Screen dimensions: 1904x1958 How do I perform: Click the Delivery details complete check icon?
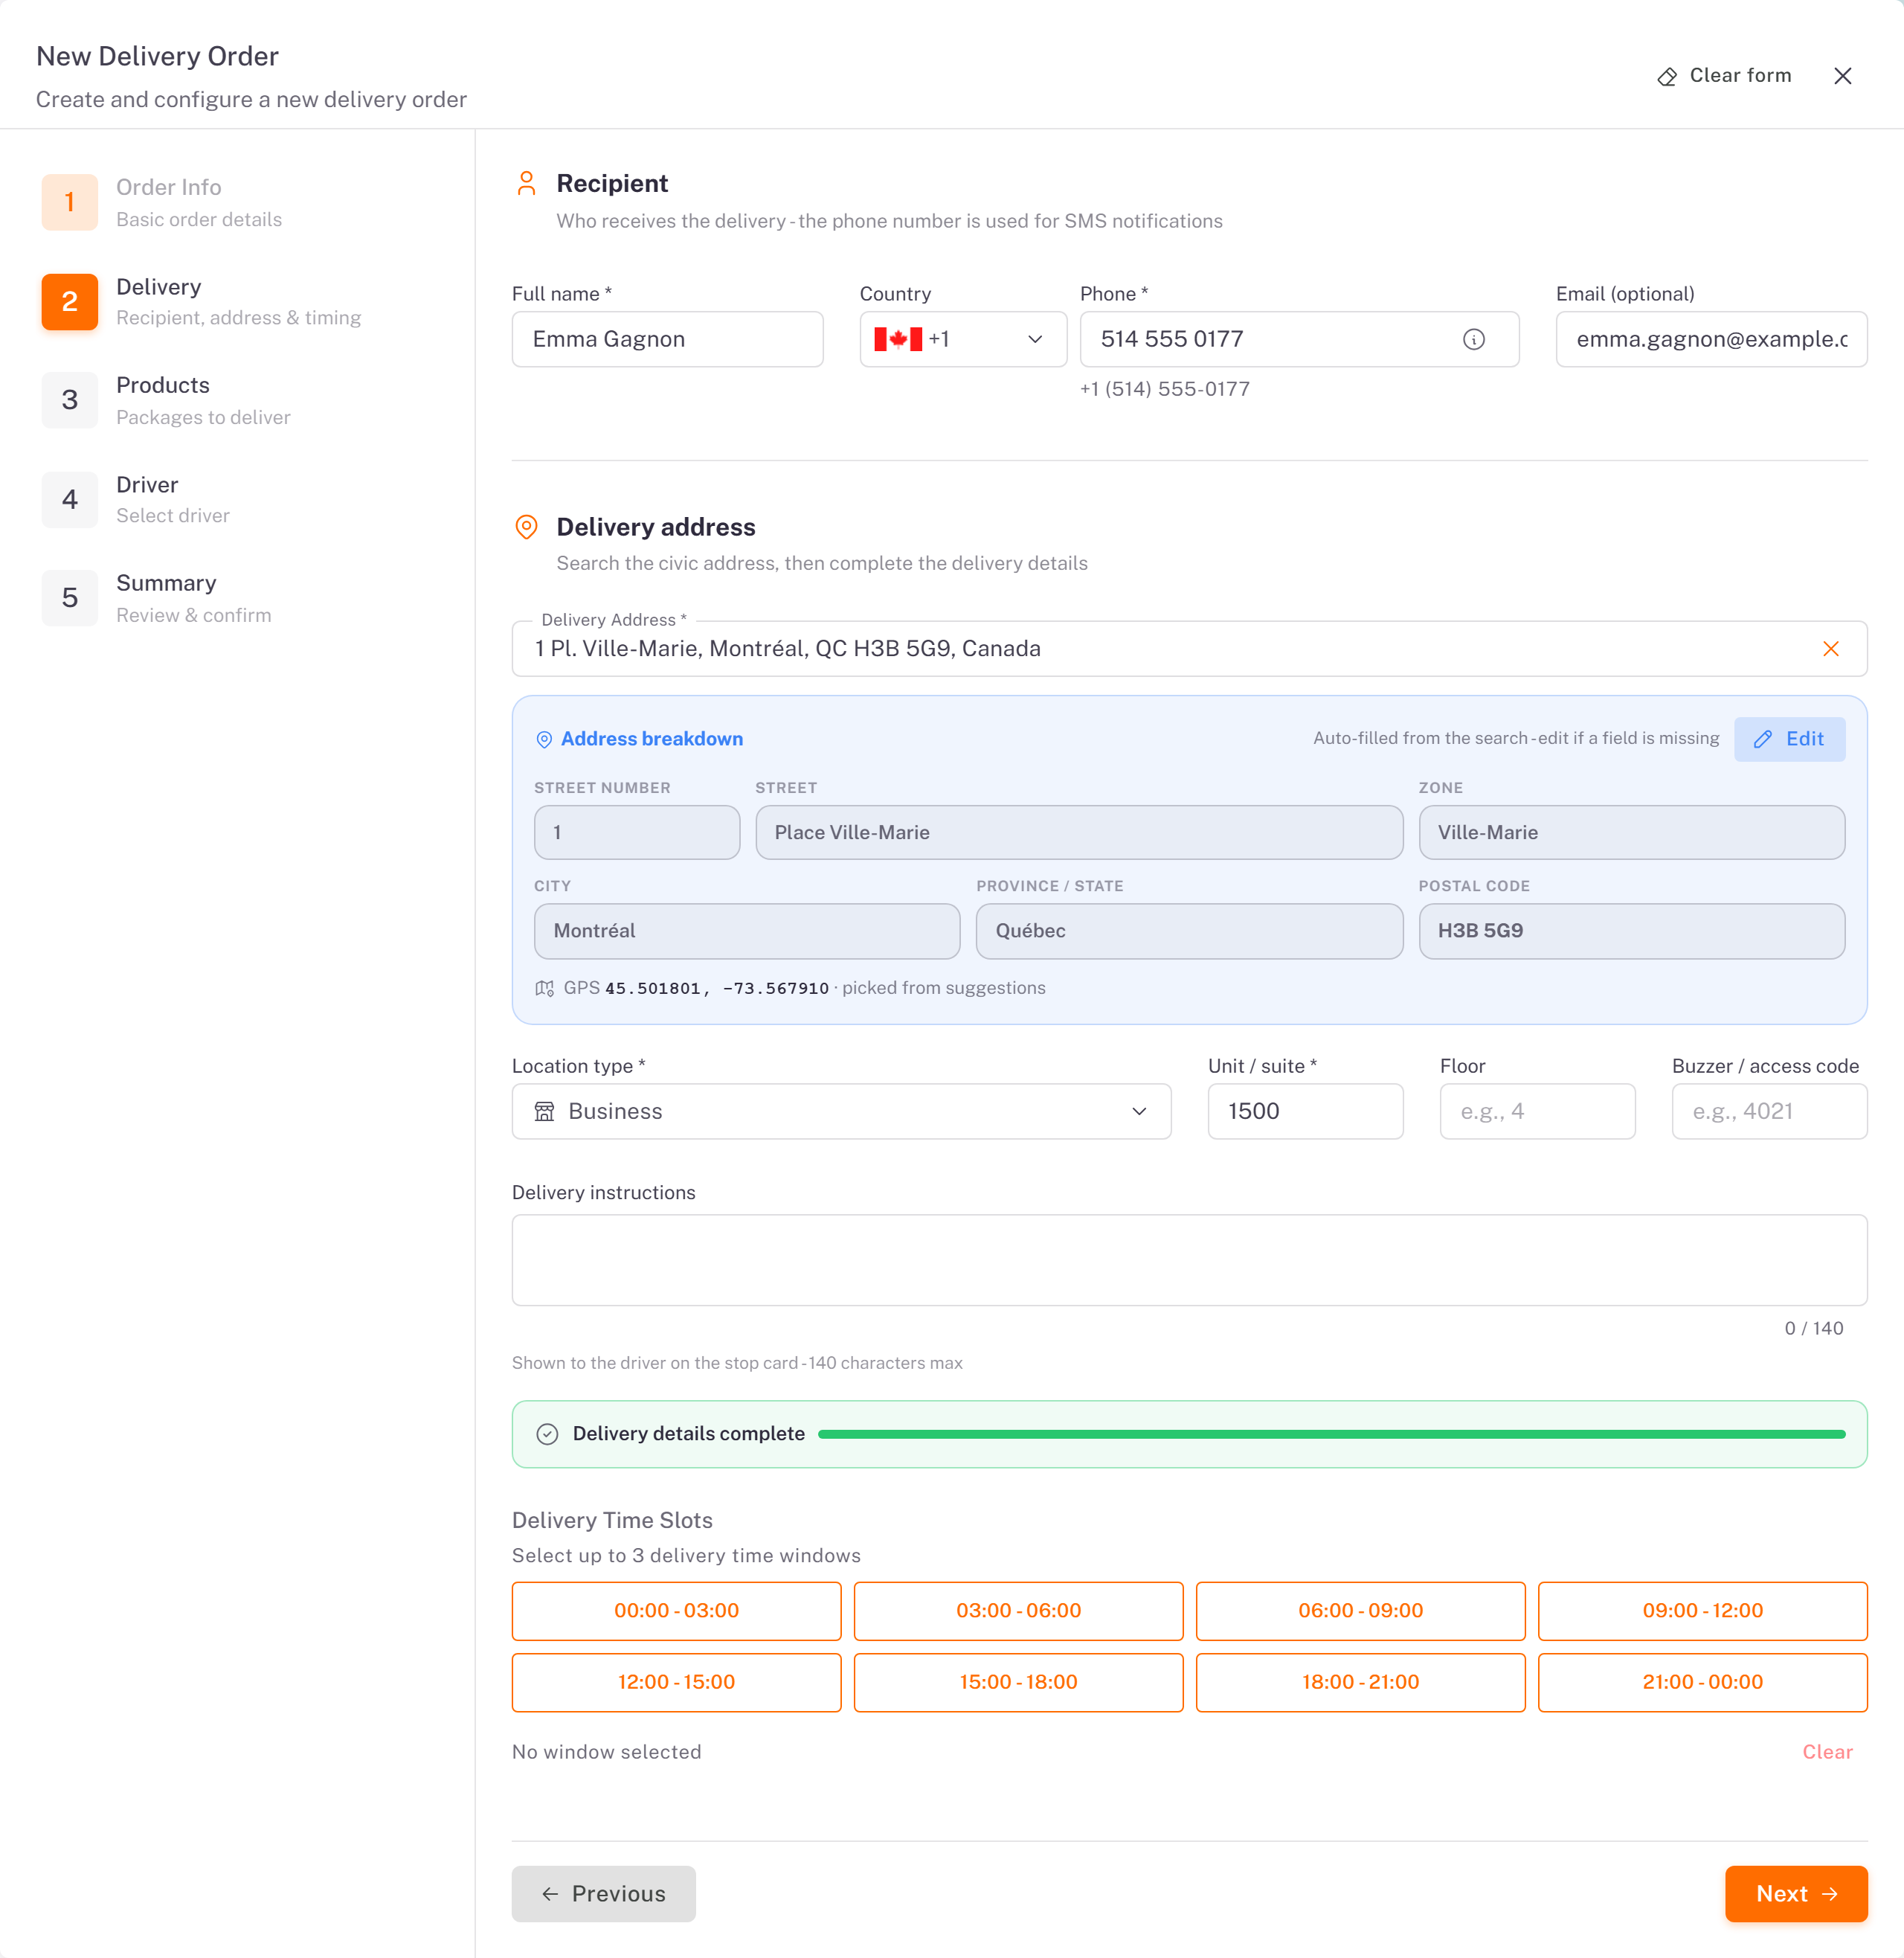point(547,1434)
